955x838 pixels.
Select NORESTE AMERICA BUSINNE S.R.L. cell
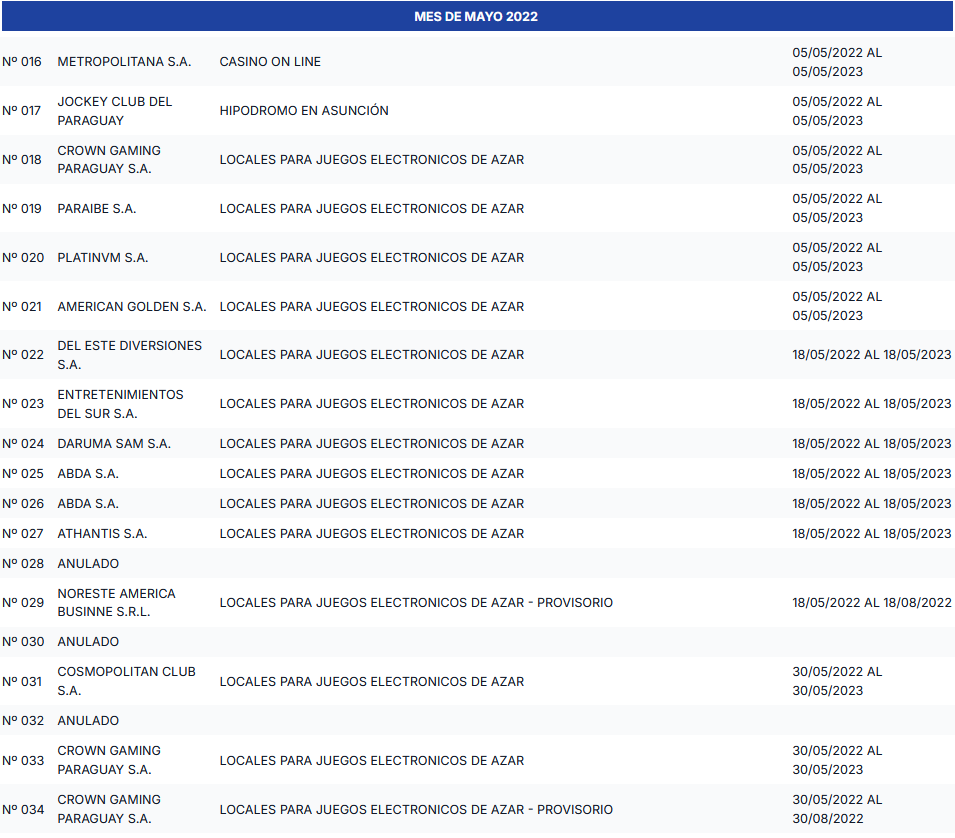116,603
